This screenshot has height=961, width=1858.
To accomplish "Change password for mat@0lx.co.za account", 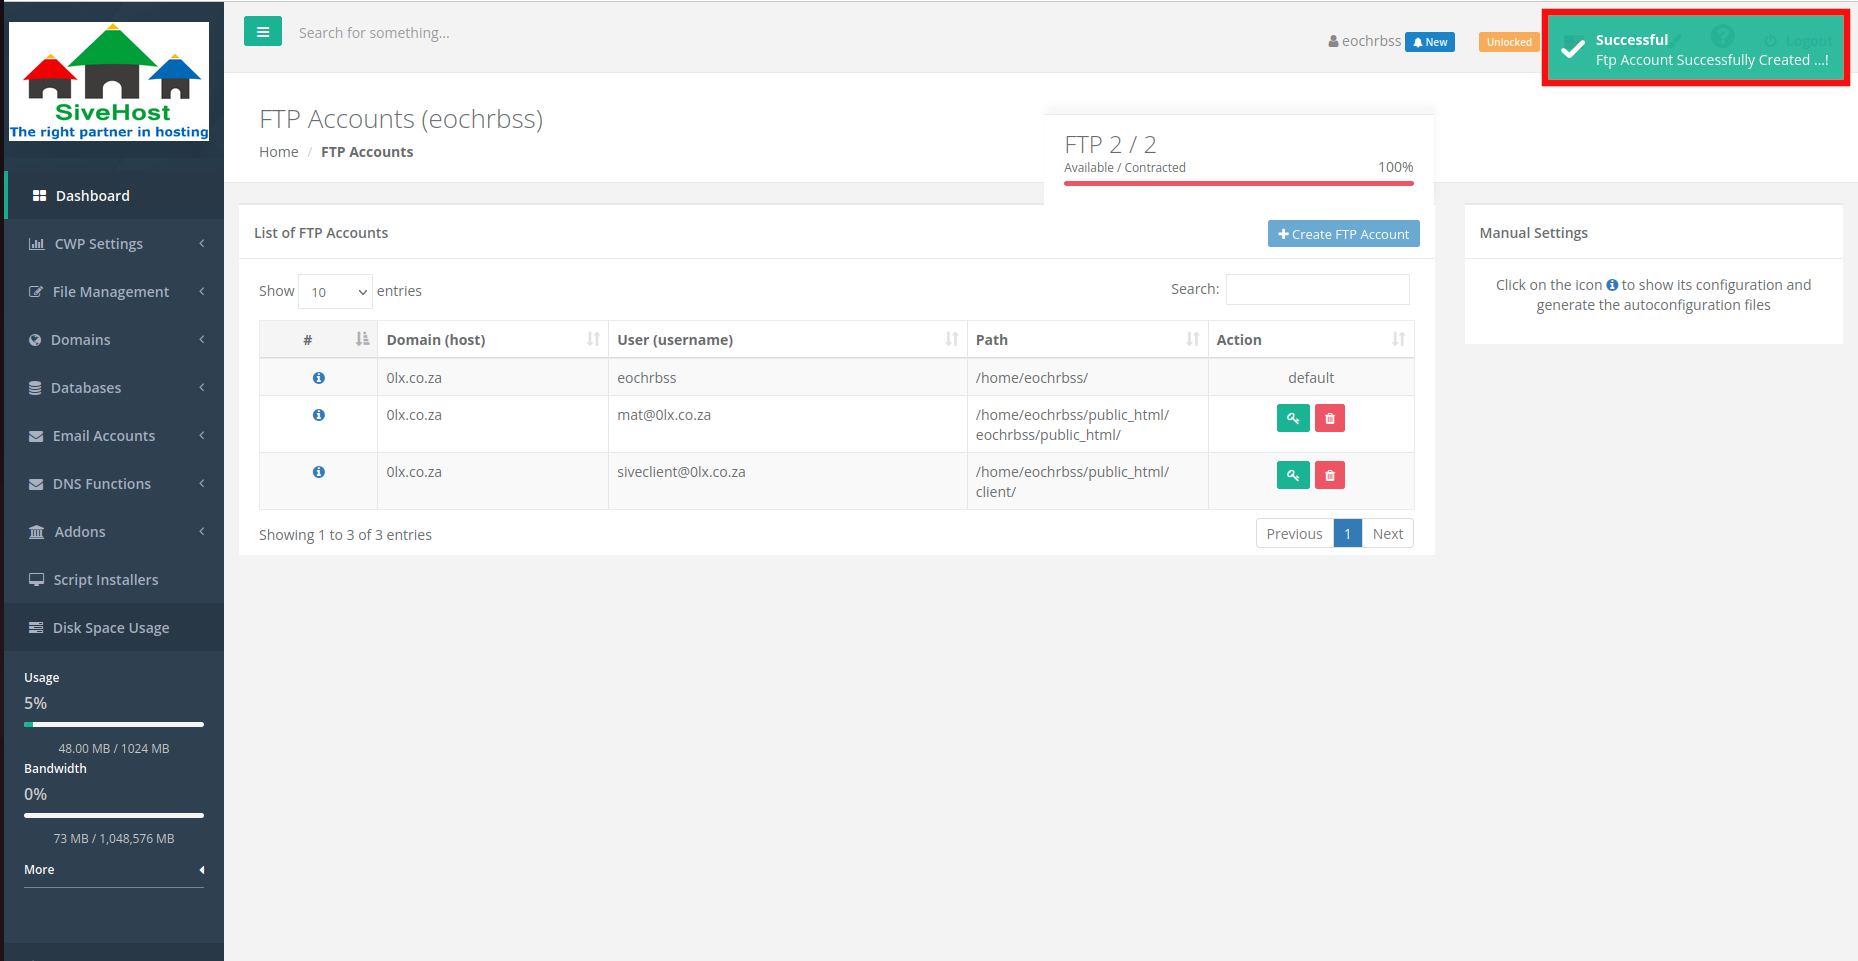I will [x=1293, y=418].
